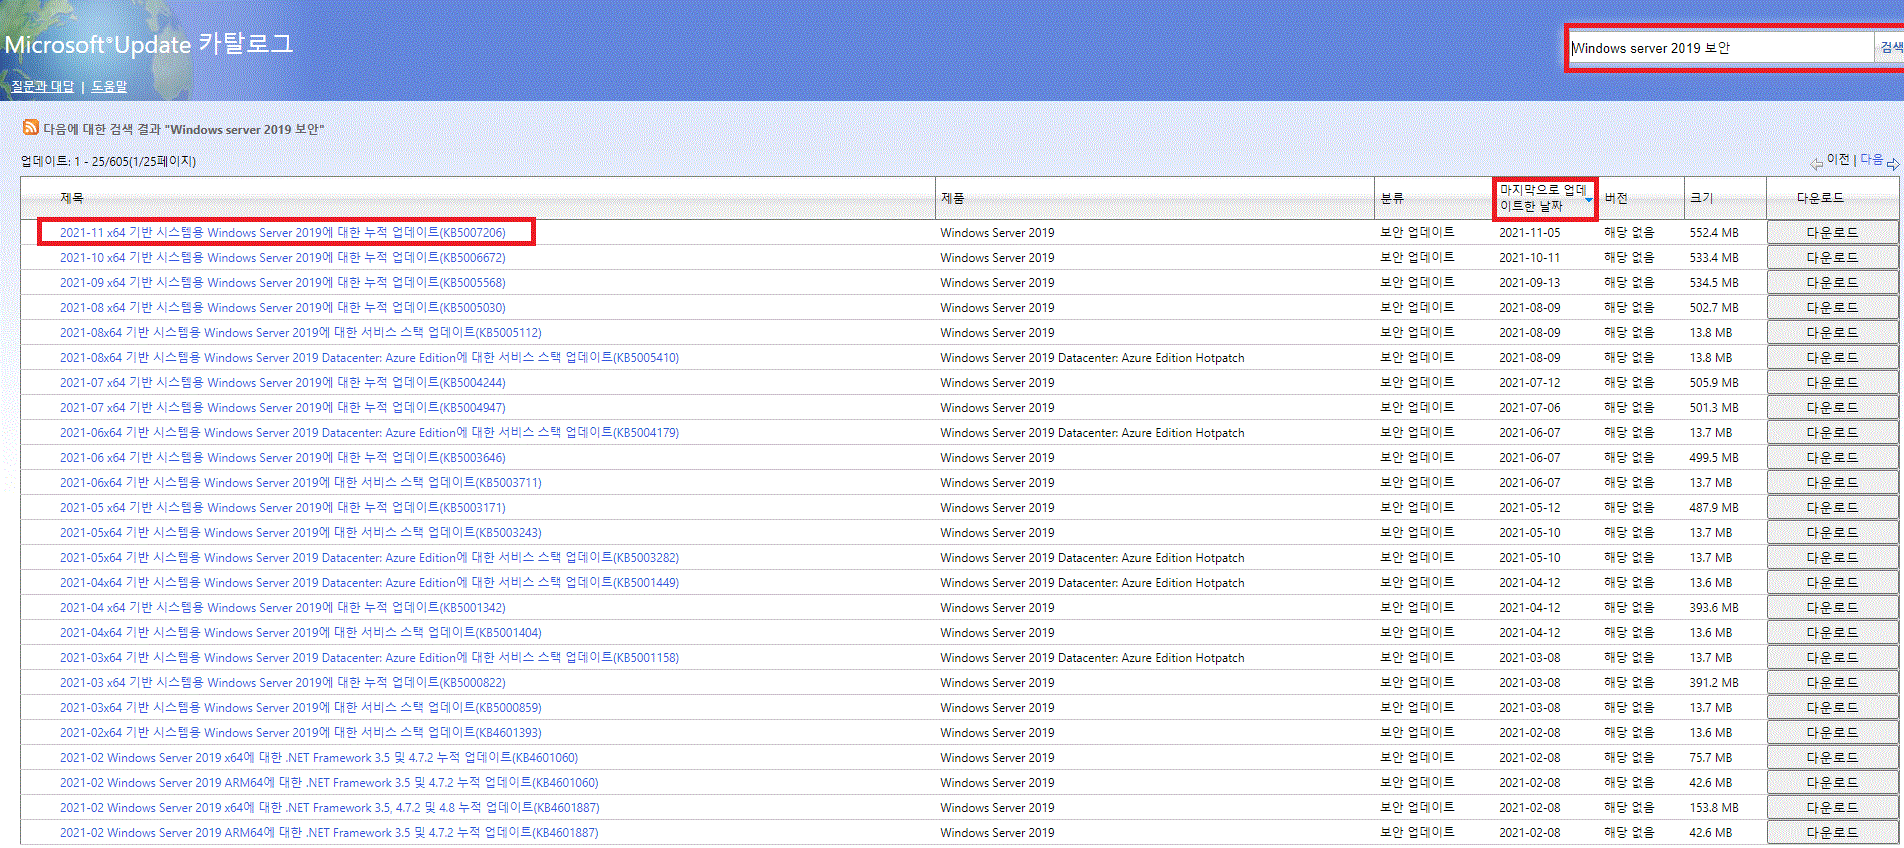Download the KB5005568 update
The image size is (1904, 848).
tap(1832, 282)
